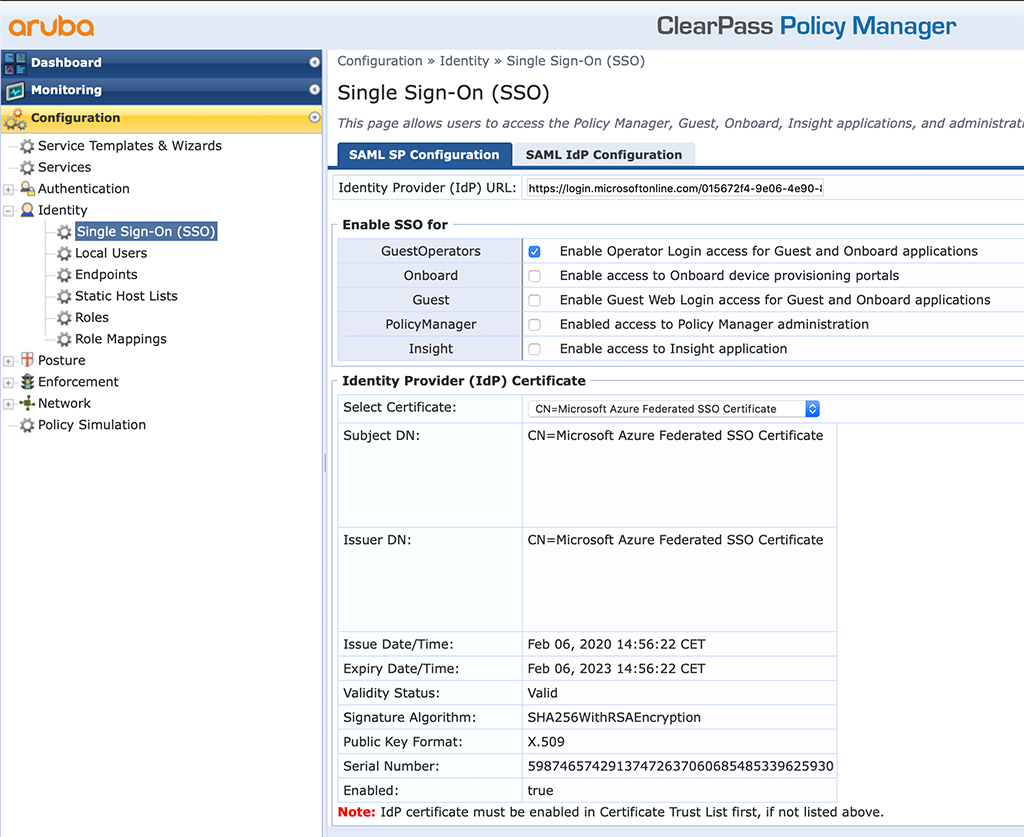Click the Single Sign-On (SSO) gear icon
The height and width of the screenshot is (837, 1024).
64,232
